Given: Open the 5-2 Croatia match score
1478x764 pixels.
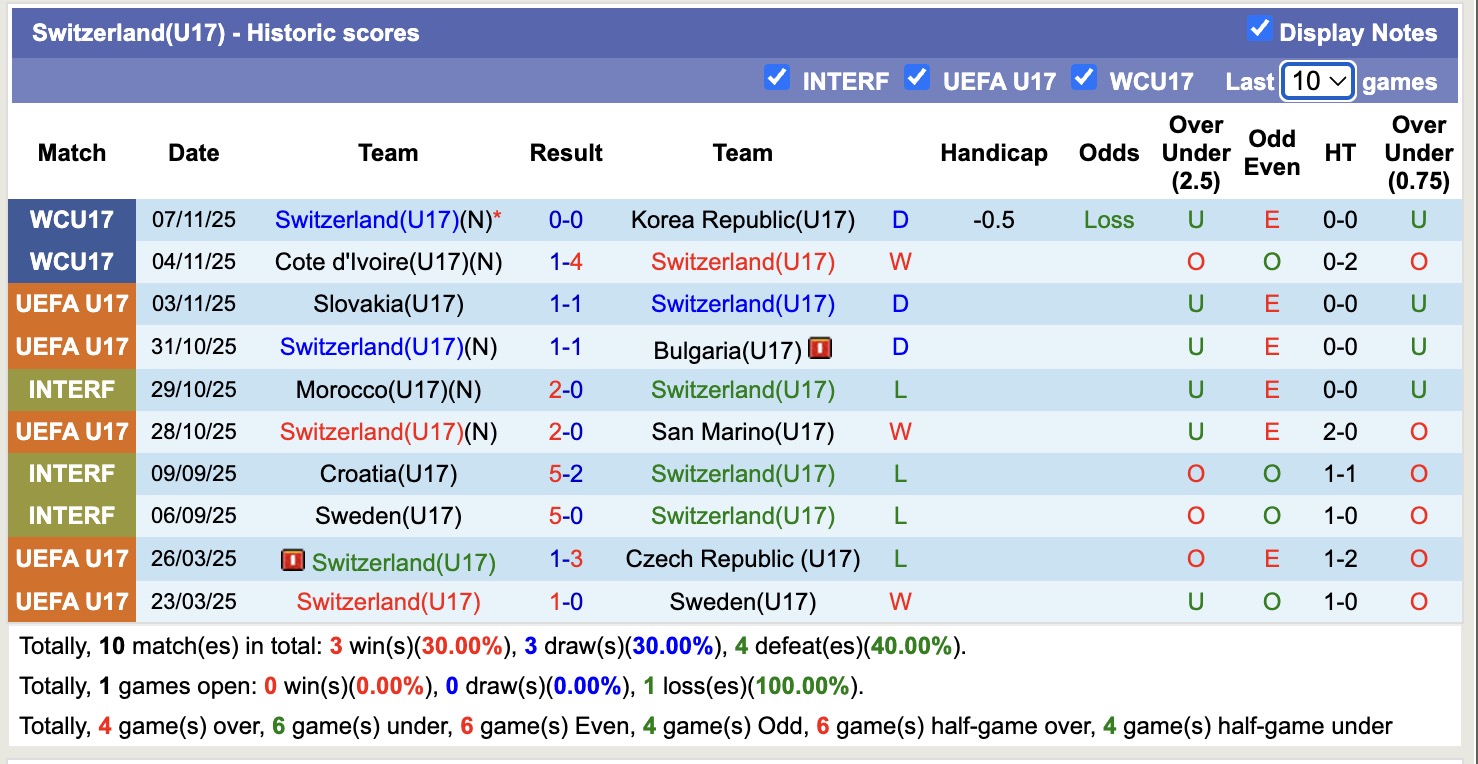Looking at the screenshot, I should tap(566, 474).
